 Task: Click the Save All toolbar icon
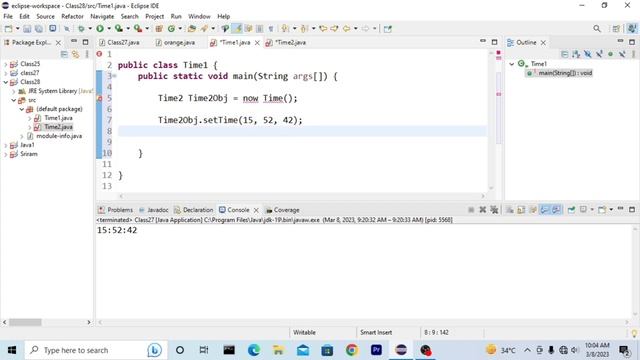39,29
